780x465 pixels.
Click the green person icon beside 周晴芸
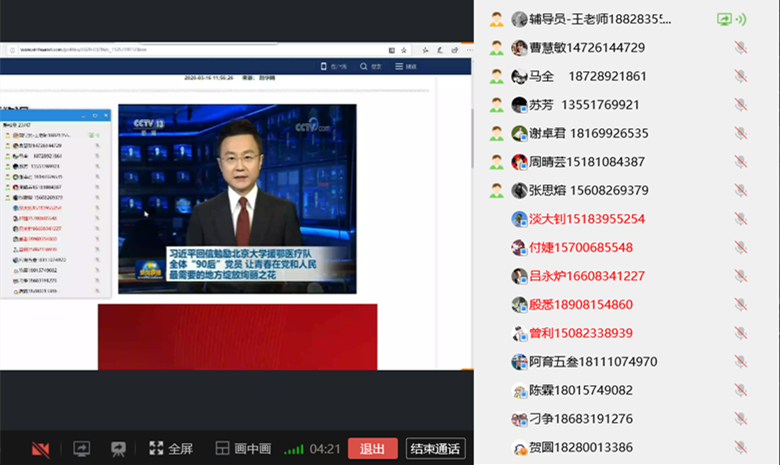point(496,162)
